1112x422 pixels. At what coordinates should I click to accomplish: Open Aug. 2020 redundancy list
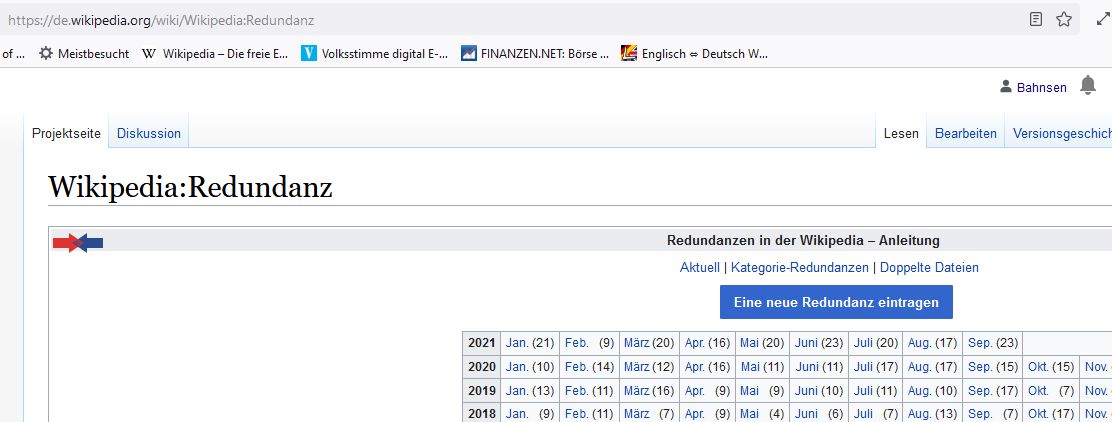coord(920,367)
